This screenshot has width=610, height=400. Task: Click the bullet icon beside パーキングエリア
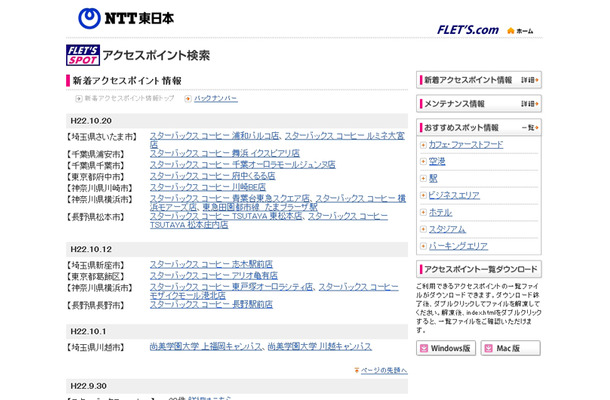pyautogui.click(x=423, y=246)
